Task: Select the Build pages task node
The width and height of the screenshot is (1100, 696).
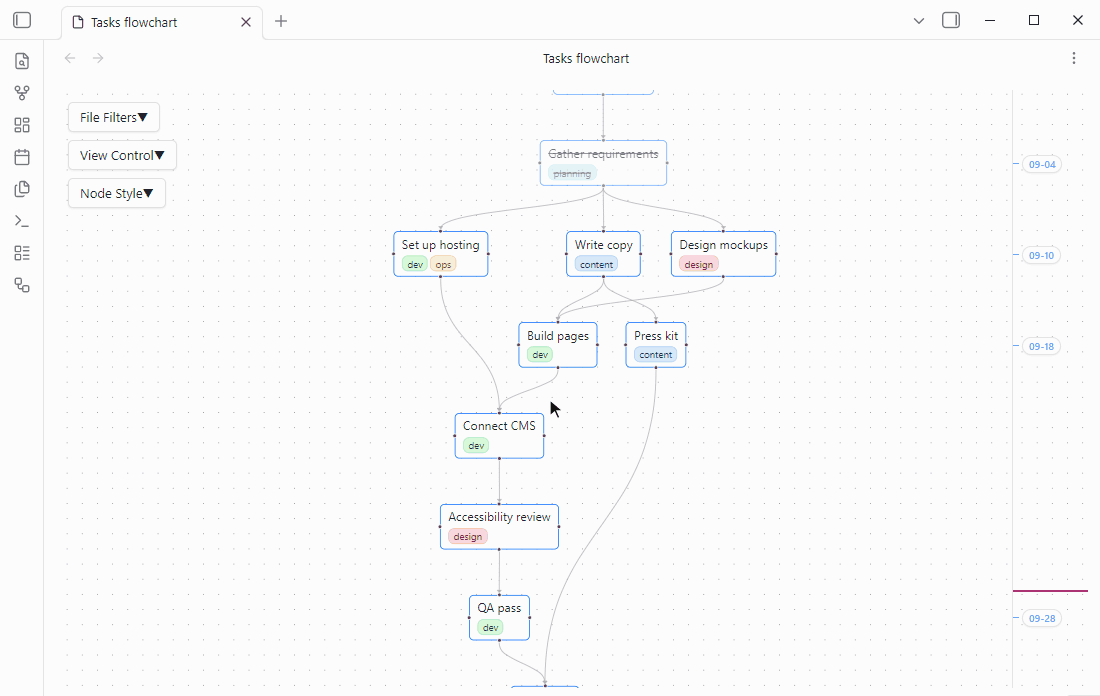Action: pos(558,344)
